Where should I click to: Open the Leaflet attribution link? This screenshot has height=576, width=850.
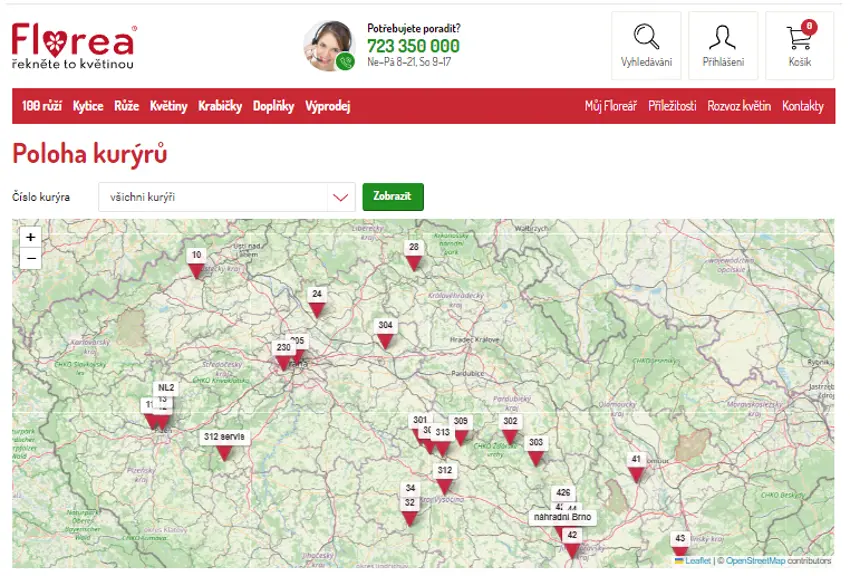[696, 561]
